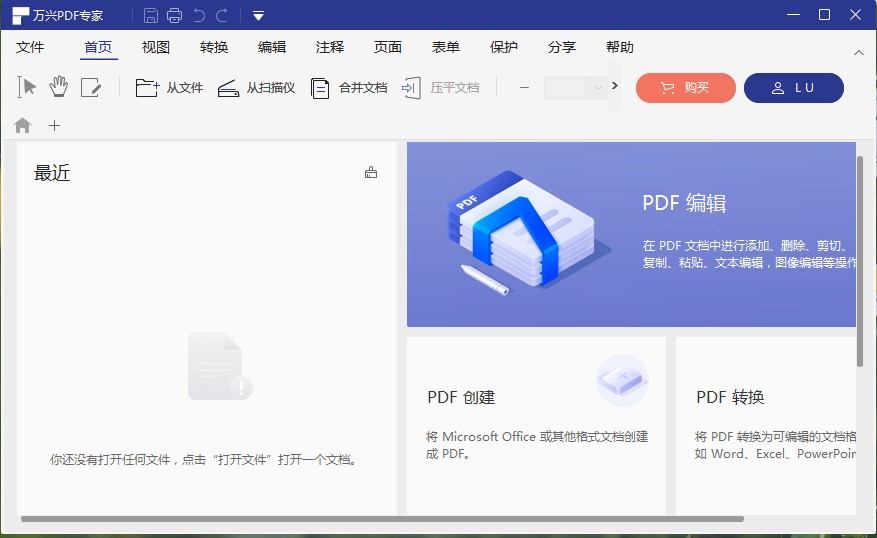Switch to the 视图 tab

(x=156, y=48)
